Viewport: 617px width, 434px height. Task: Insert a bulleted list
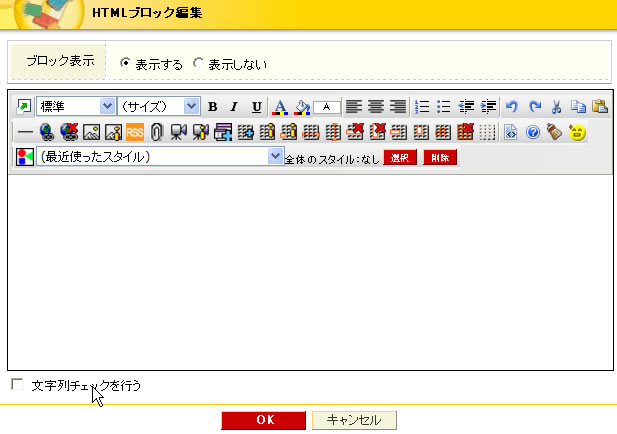(443, 107)
